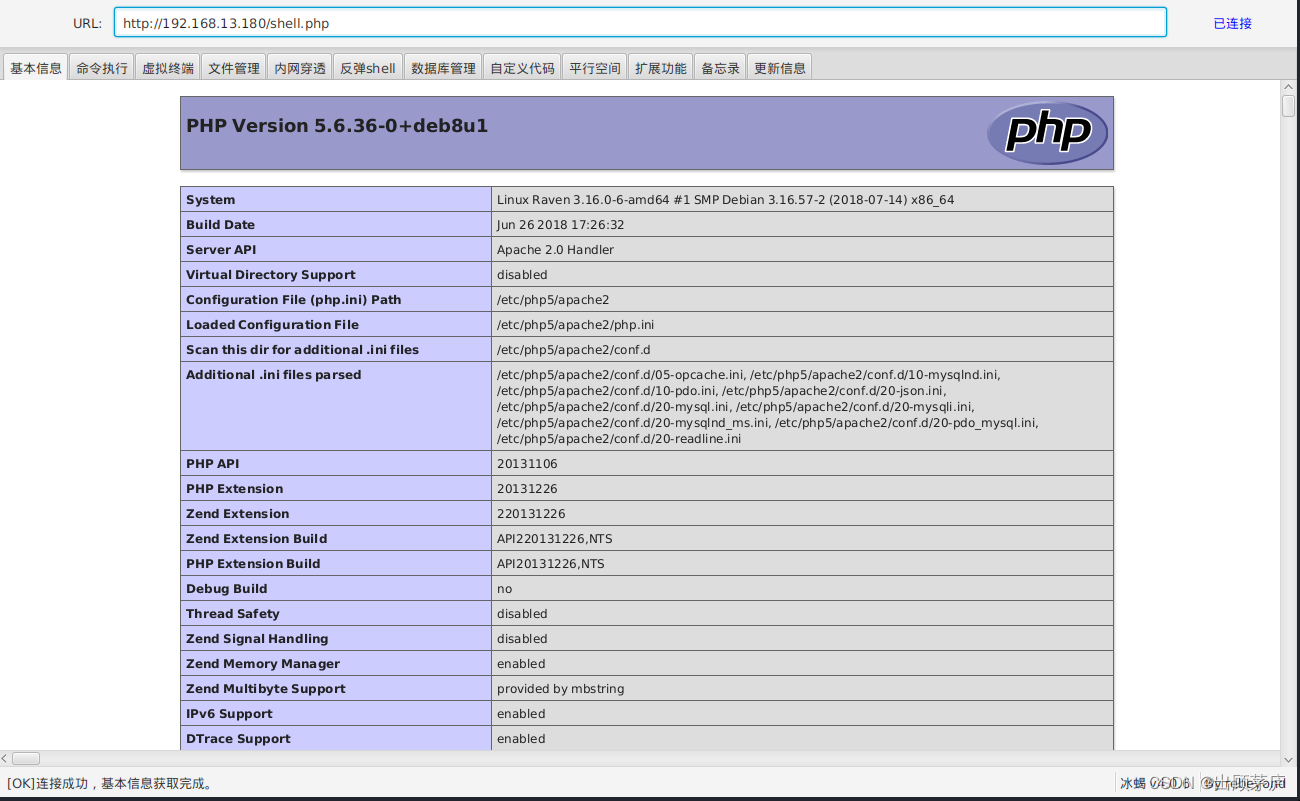Click the Server API label

click(221, 250)
